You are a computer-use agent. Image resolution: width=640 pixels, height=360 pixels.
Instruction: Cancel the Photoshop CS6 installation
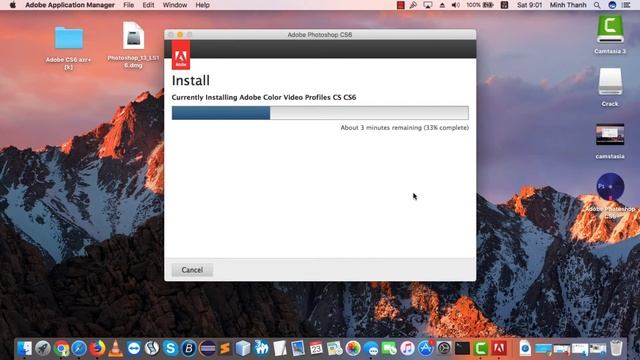point(192,270)
